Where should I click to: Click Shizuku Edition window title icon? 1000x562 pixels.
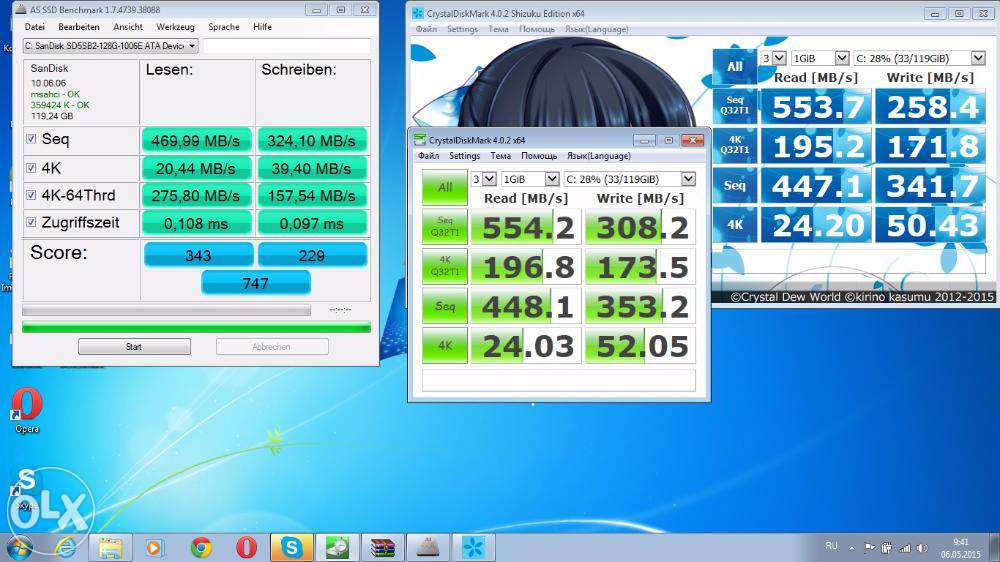point(418,13)
